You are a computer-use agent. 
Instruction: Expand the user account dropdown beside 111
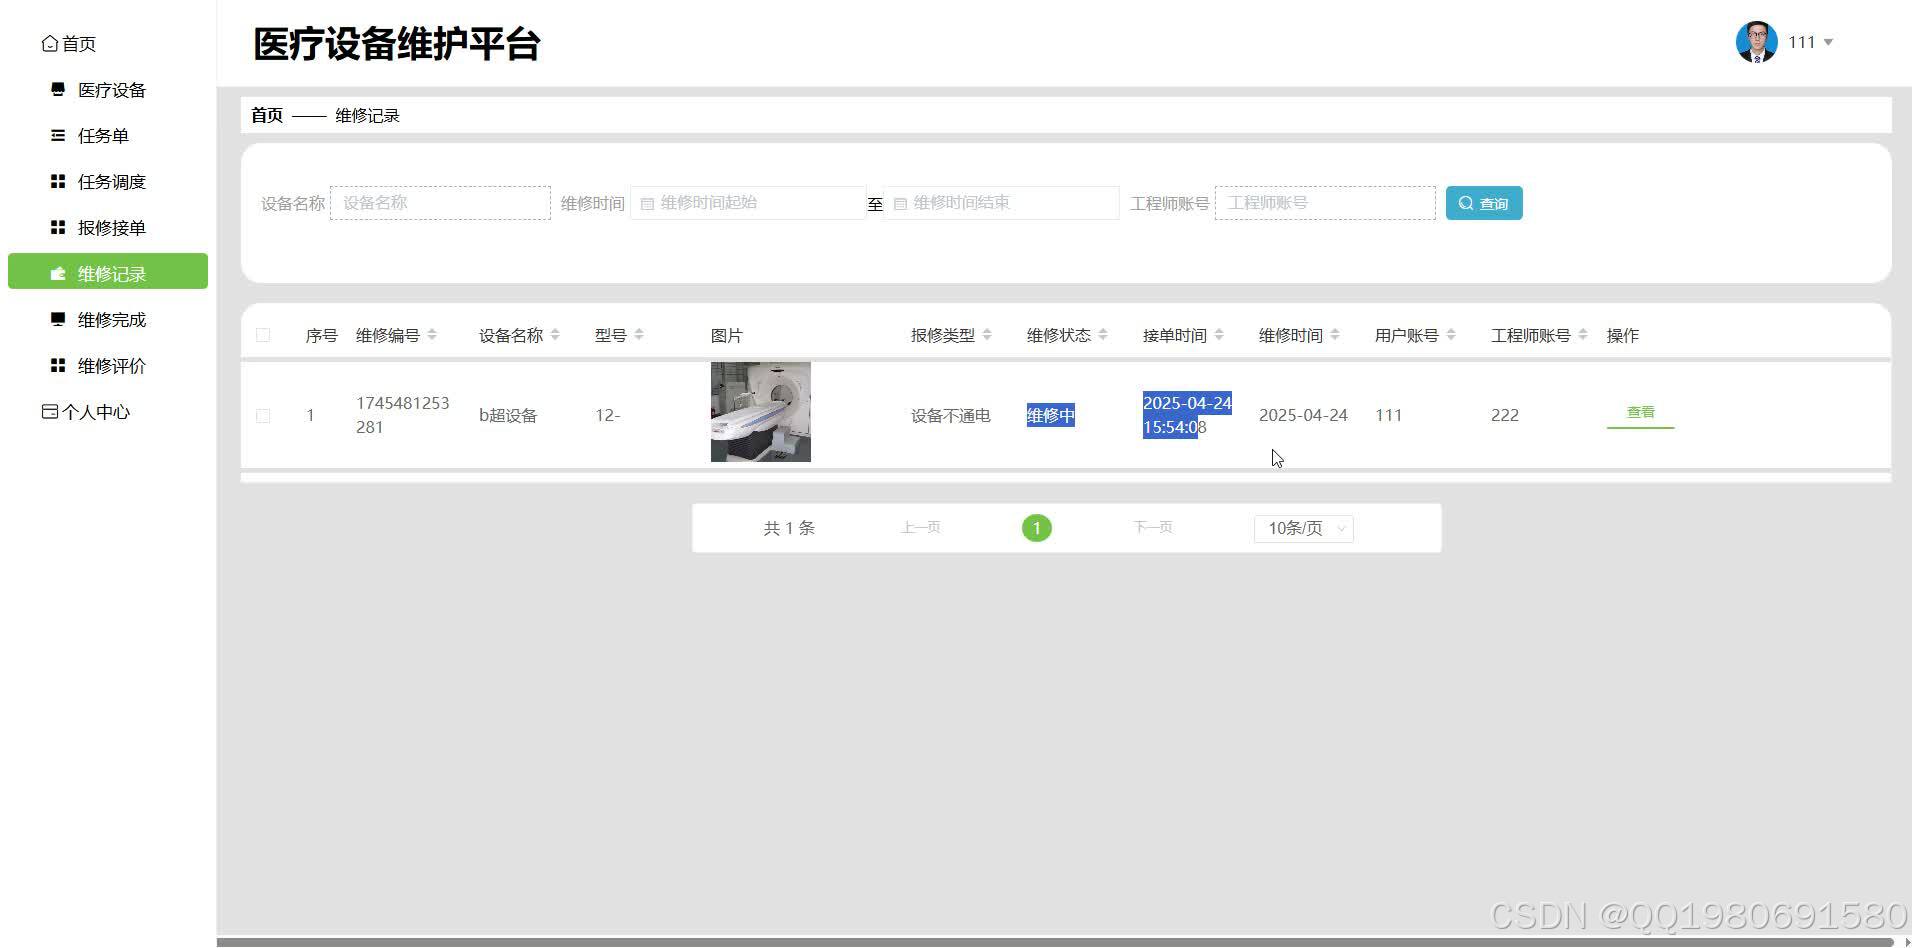(1830, 42)
